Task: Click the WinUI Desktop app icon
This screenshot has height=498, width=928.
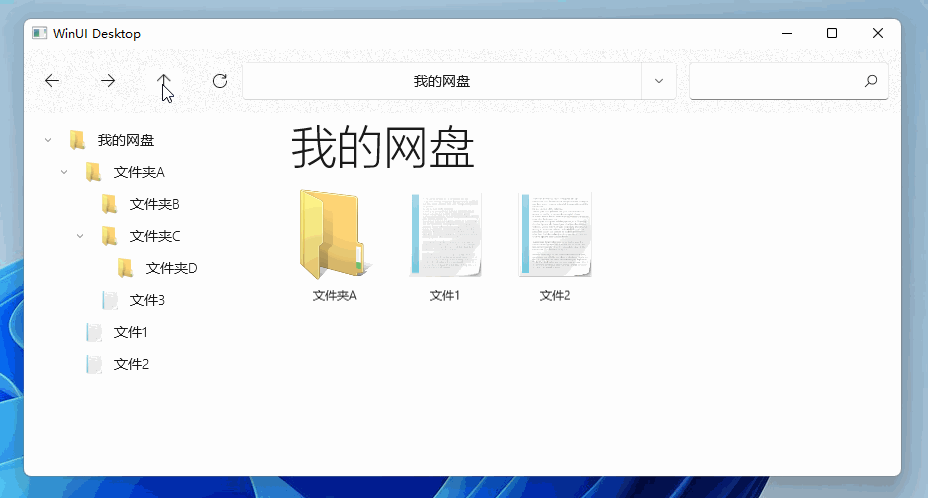Action: point(40,33)
